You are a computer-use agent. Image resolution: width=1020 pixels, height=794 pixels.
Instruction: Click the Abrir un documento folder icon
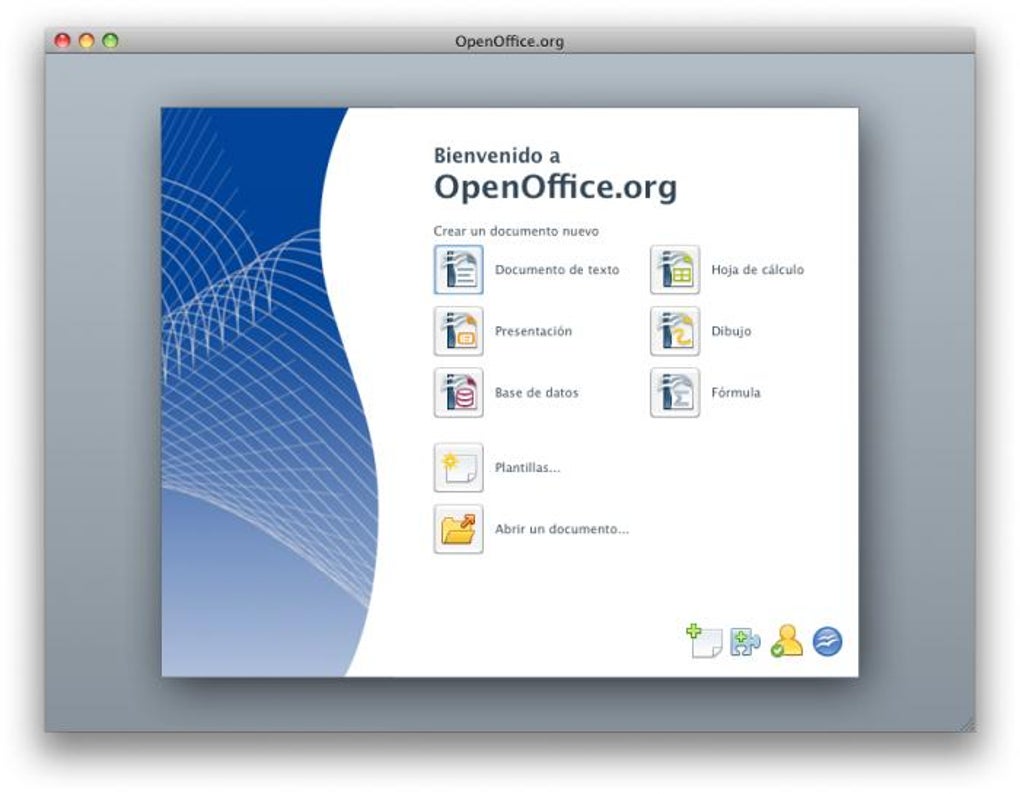[x=458, y=529]
